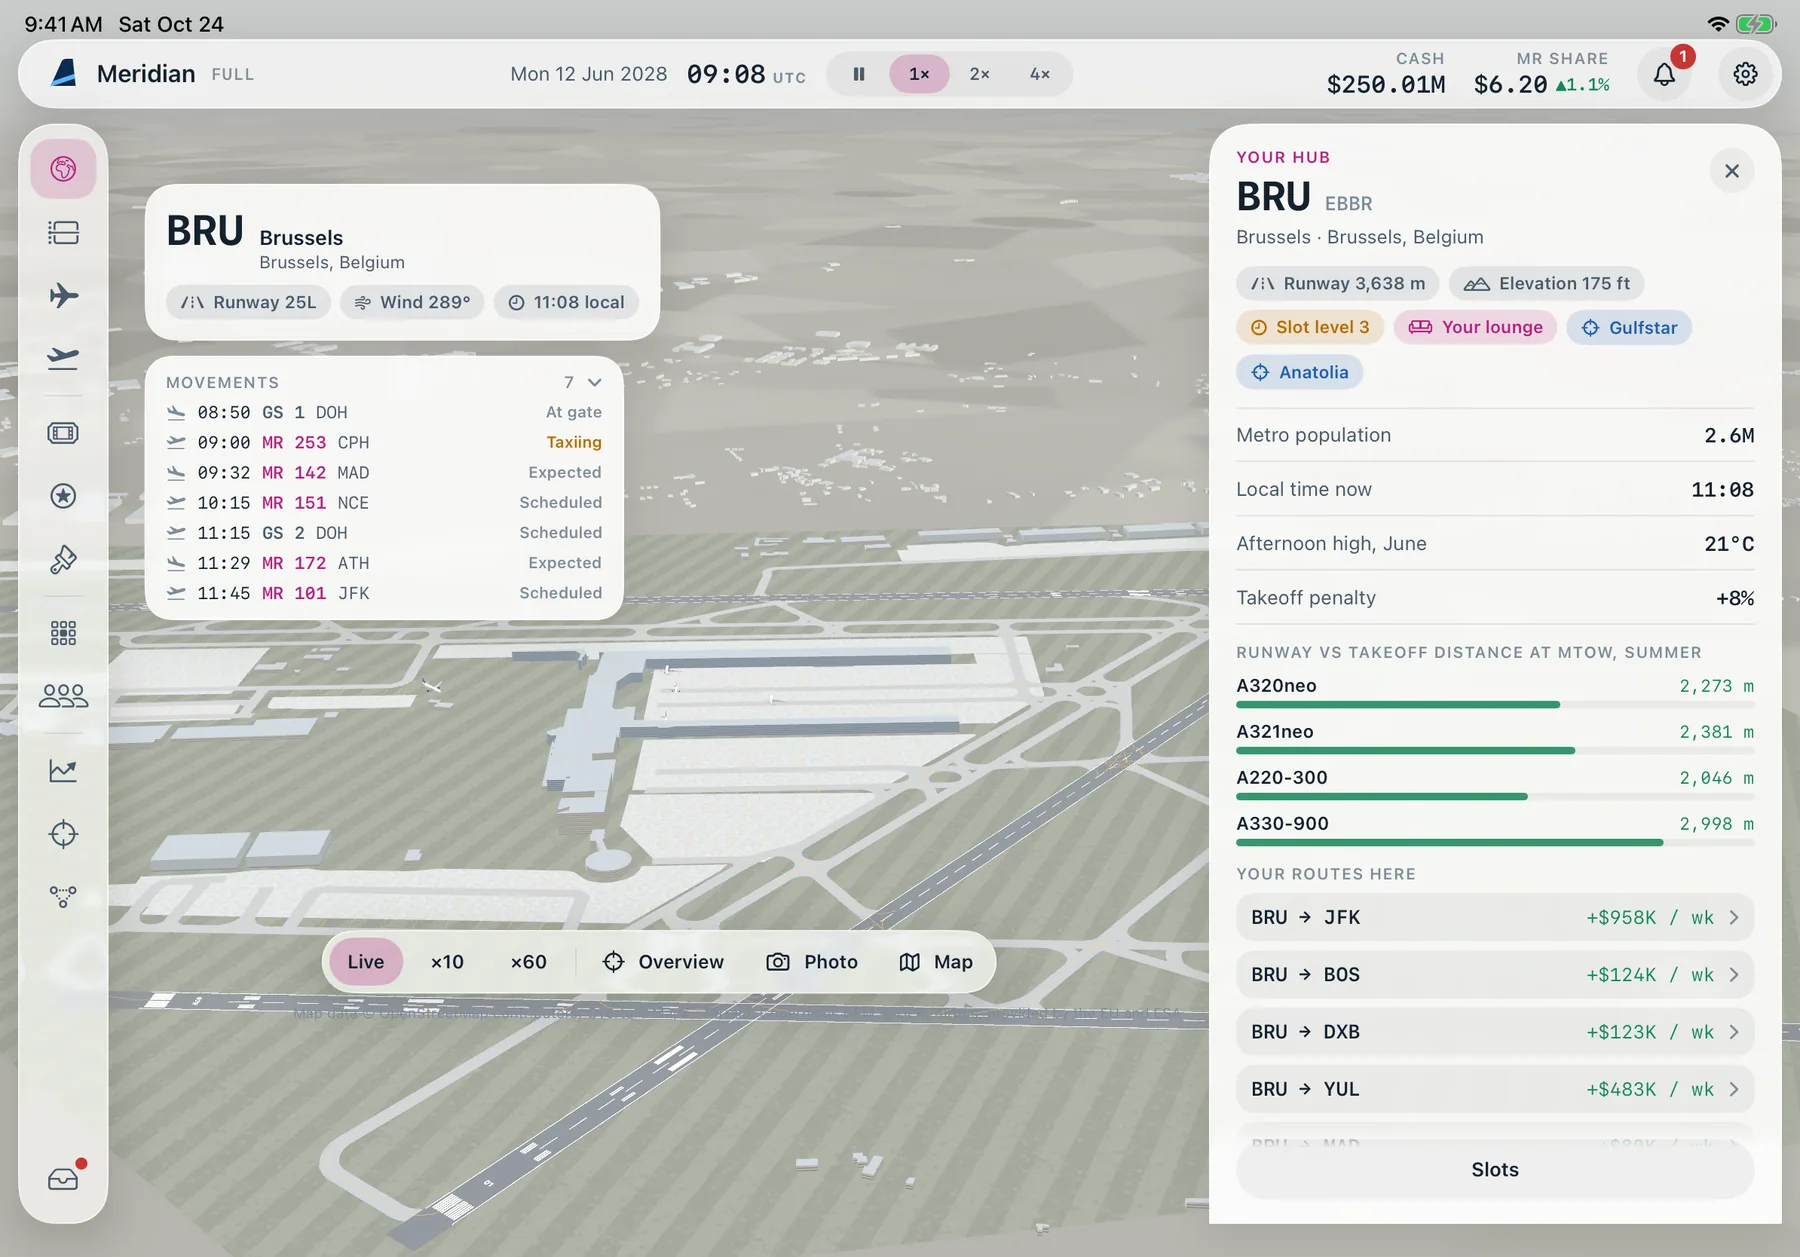Click the Elevation 175 ft chip
1800x1257 pixels.
coord(1547,283)
